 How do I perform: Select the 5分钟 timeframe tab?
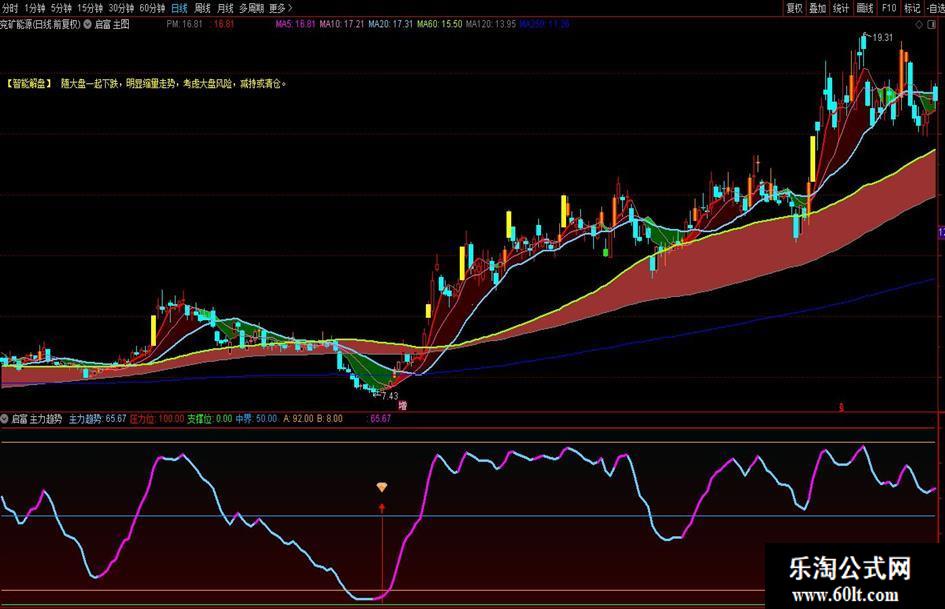tap(61, 8)
